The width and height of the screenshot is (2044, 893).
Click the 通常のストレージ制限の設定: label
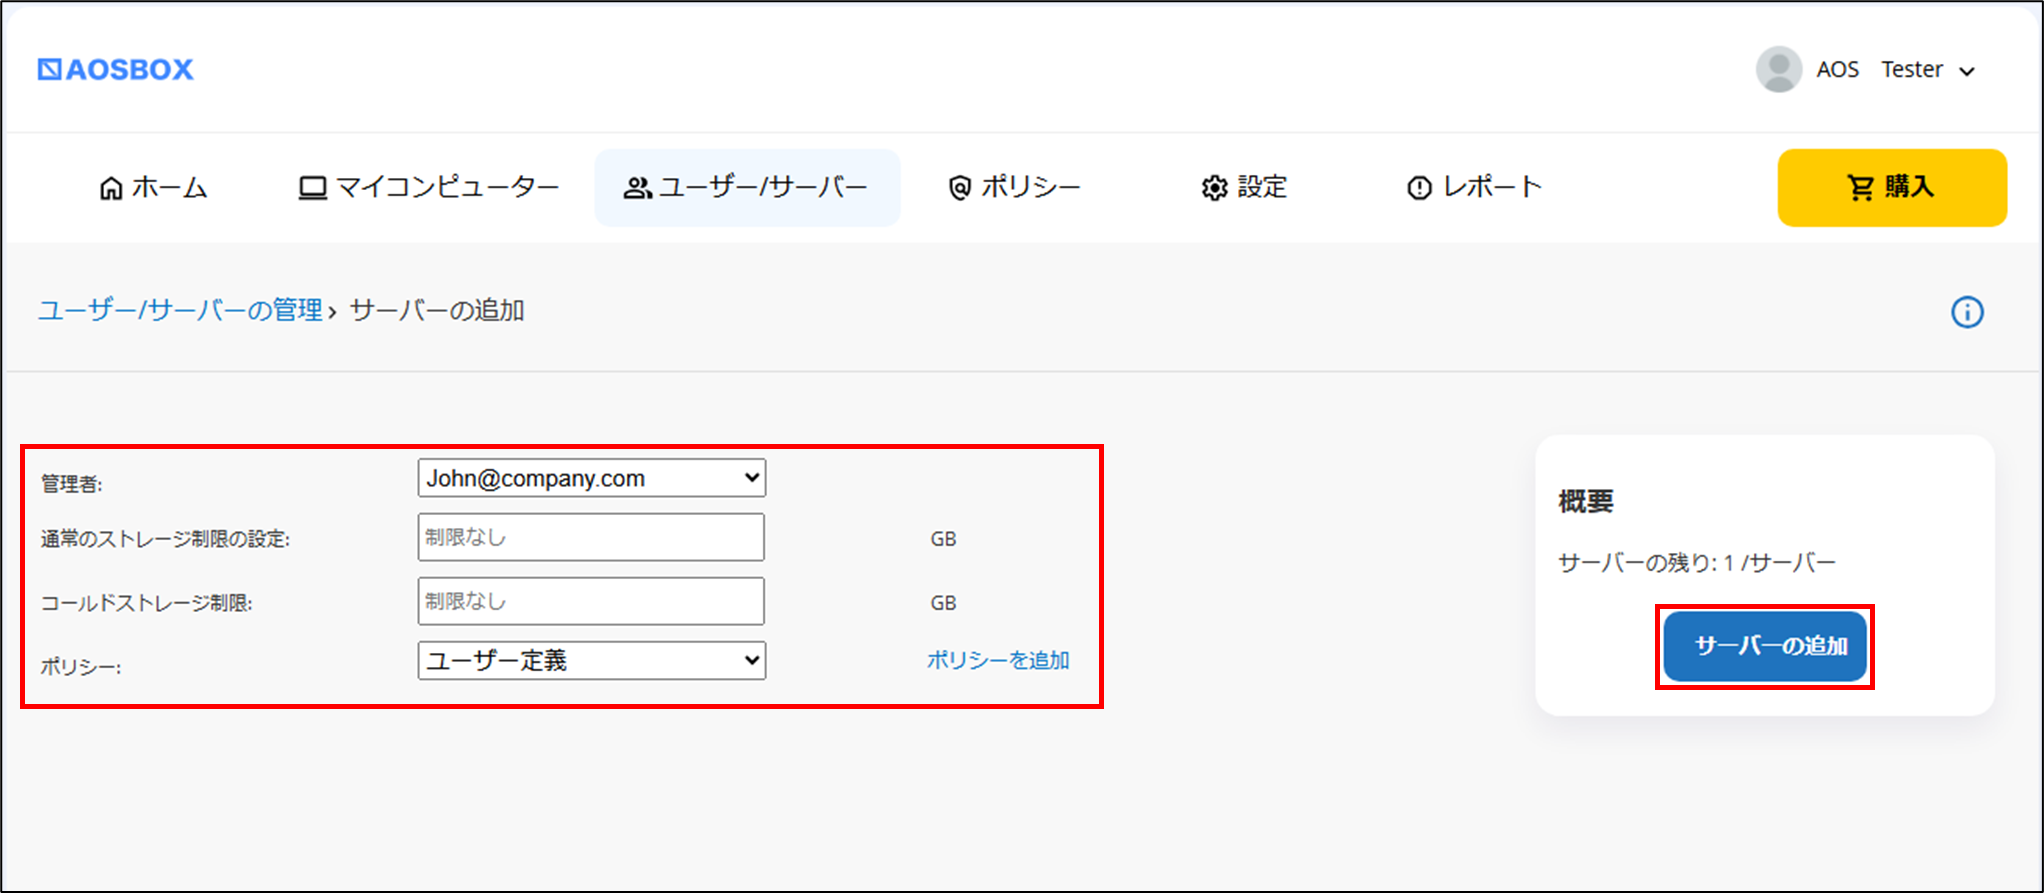pyautogui.click(x=165, y=539)
